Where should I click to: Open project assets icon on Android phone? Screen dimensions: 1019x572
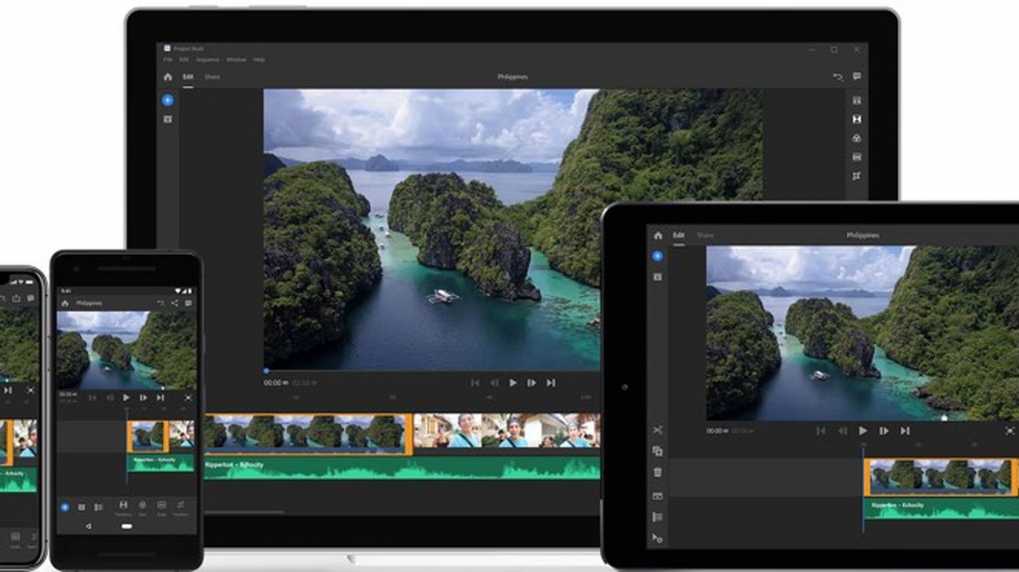(81, 507)
